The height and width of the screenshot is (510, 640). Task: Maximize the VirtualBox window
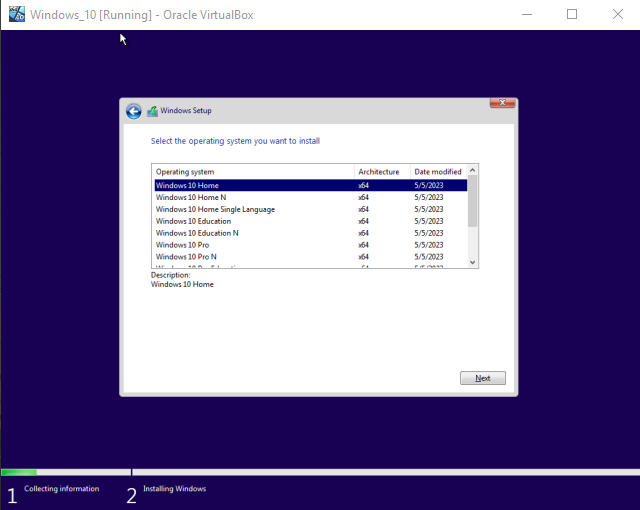coord(572,14)
